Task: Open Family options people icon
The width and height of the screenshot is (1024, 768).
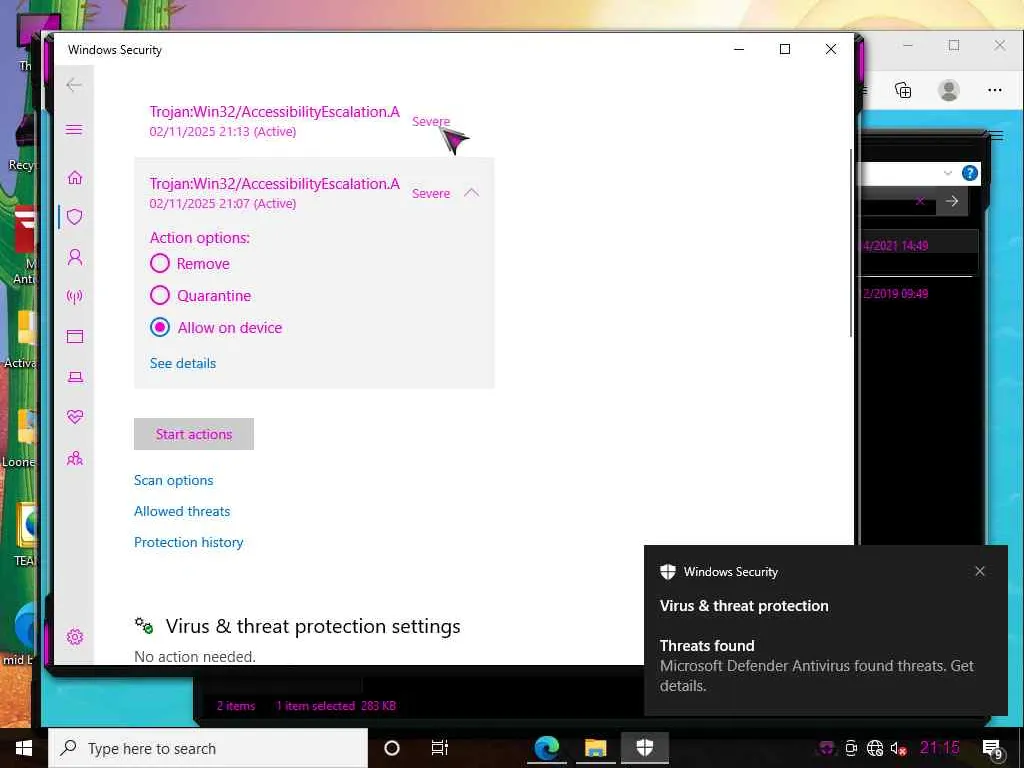Action: pyautogui.click(x=74, y=458)
